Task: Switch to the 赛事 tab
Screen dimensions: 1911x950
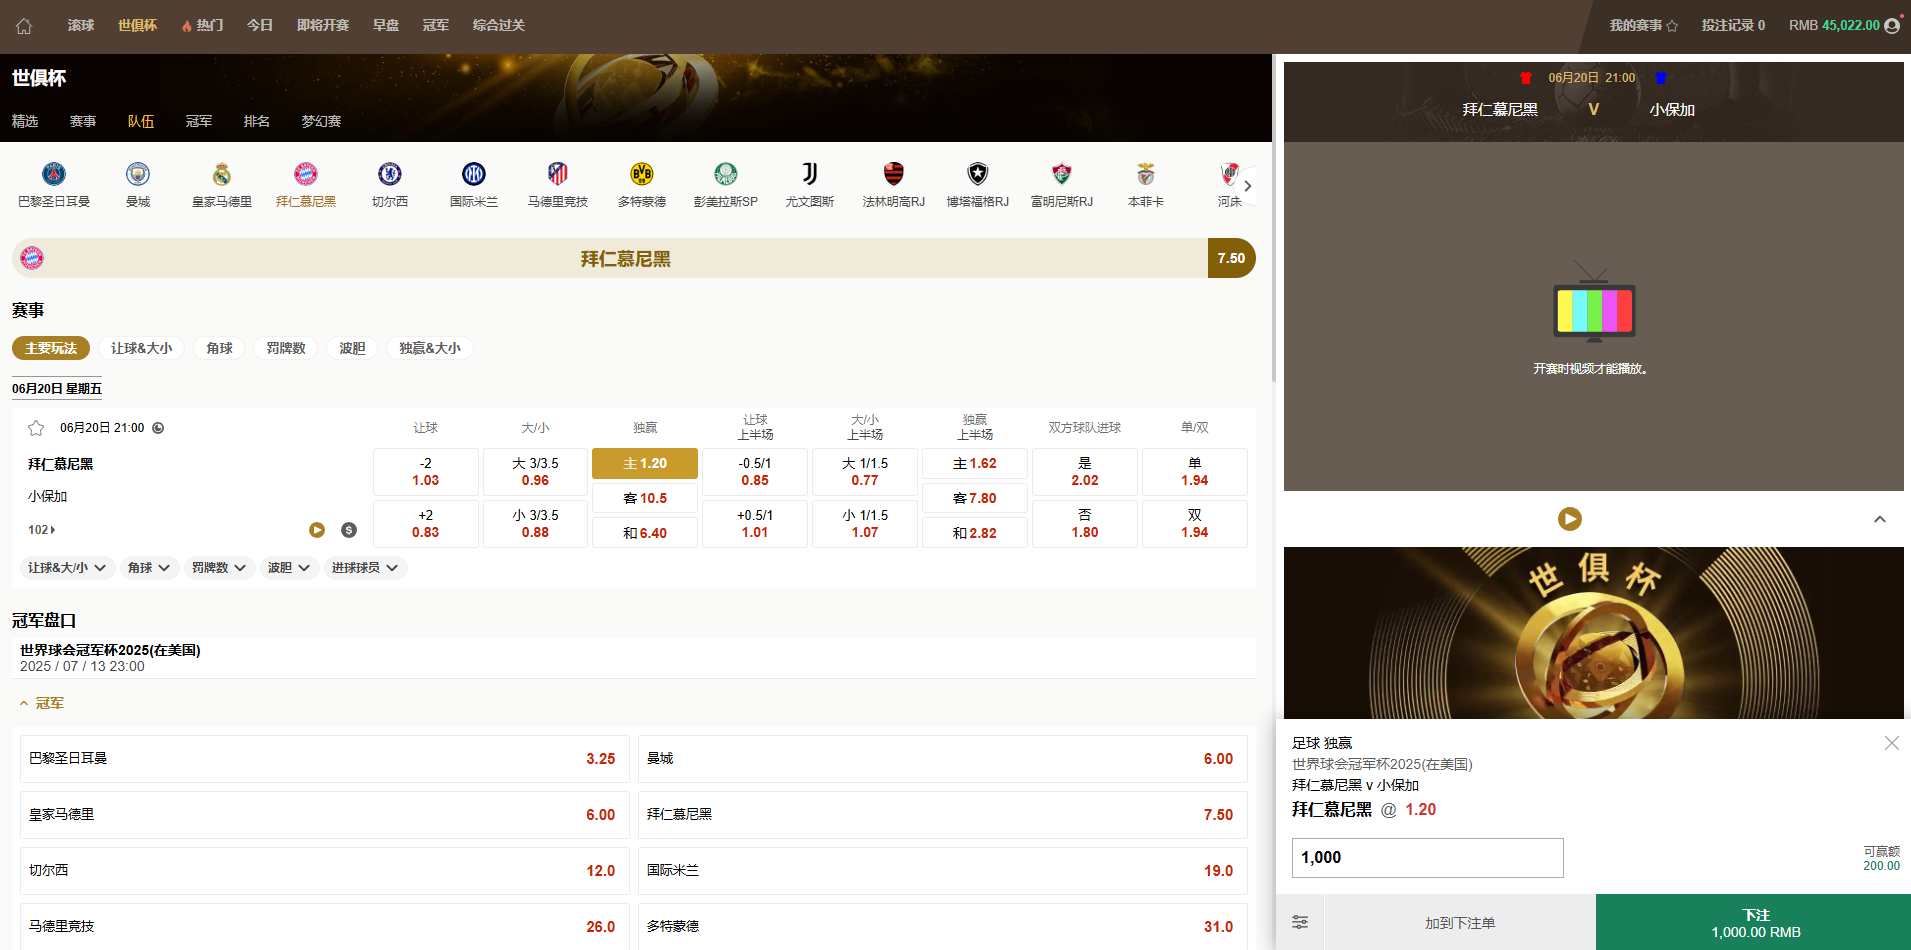Action: 83,121
